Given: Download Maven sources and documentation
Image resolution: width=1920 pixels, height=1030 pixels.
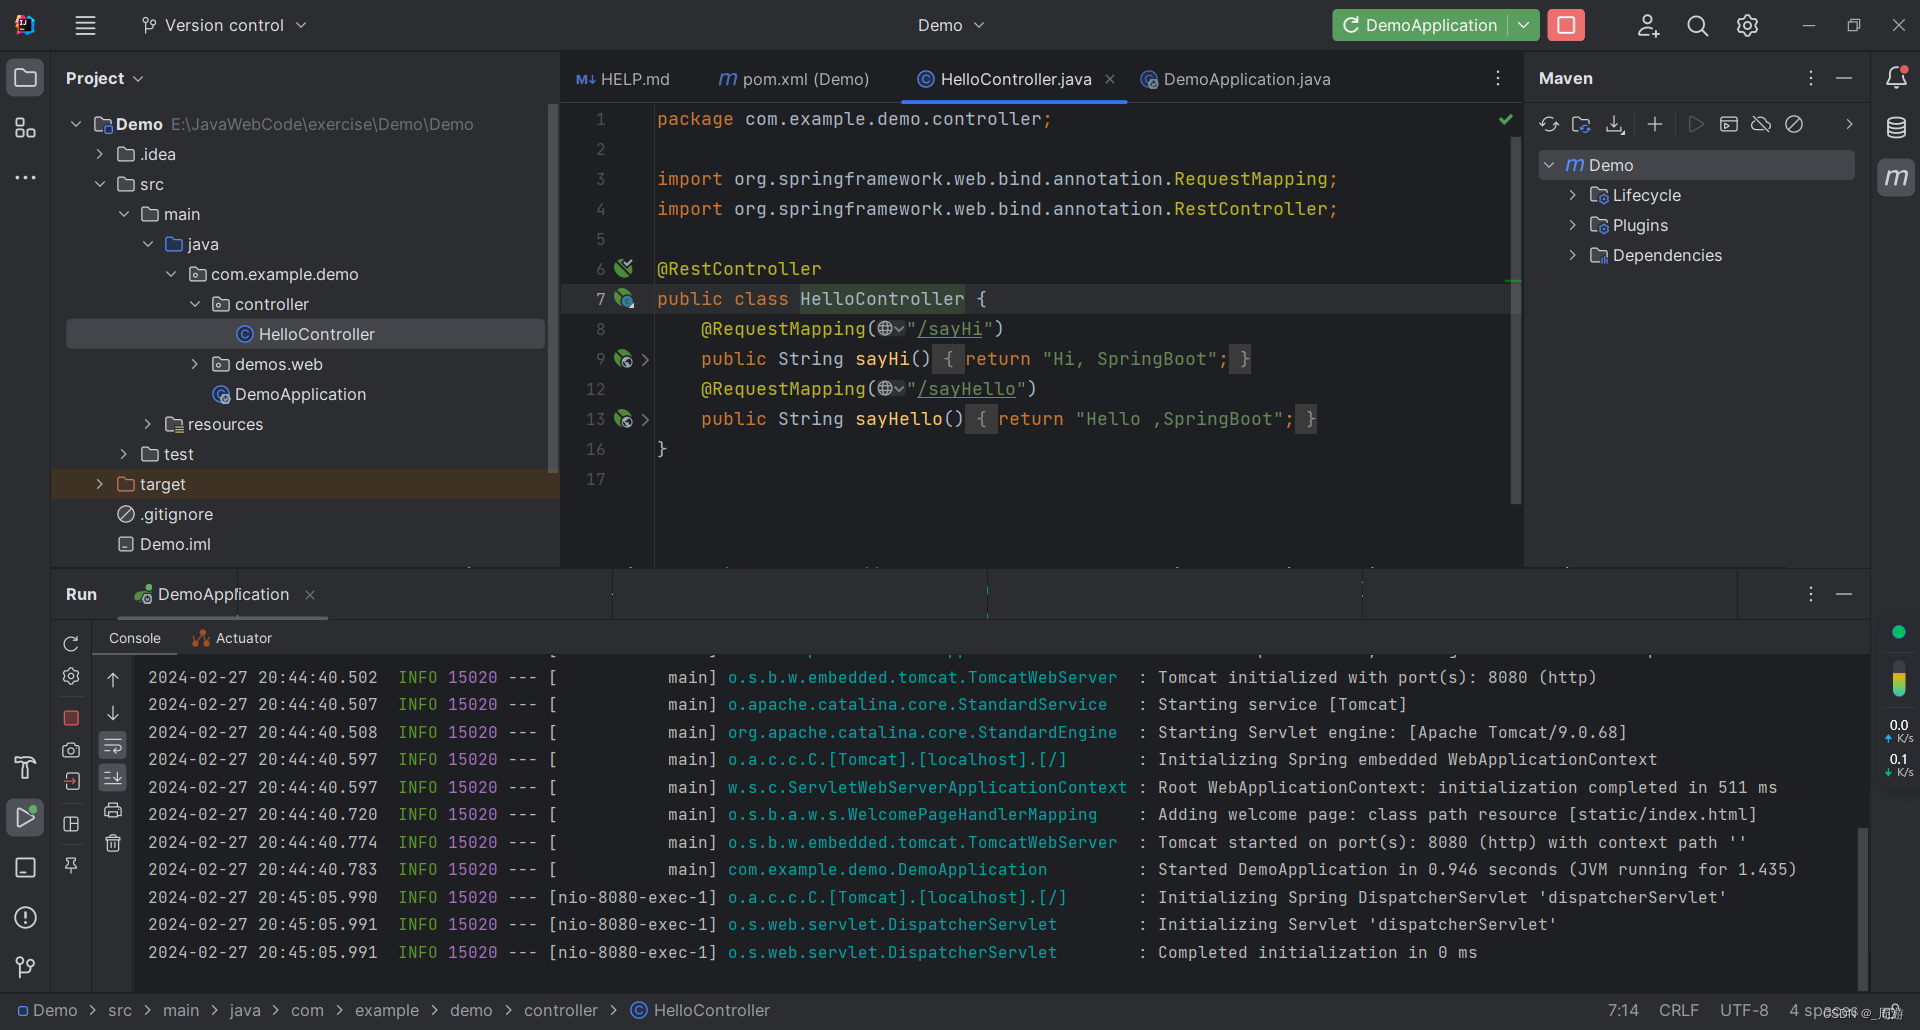Looking at the screenshot, I should pyautogui.click(x=1614, y=124).
